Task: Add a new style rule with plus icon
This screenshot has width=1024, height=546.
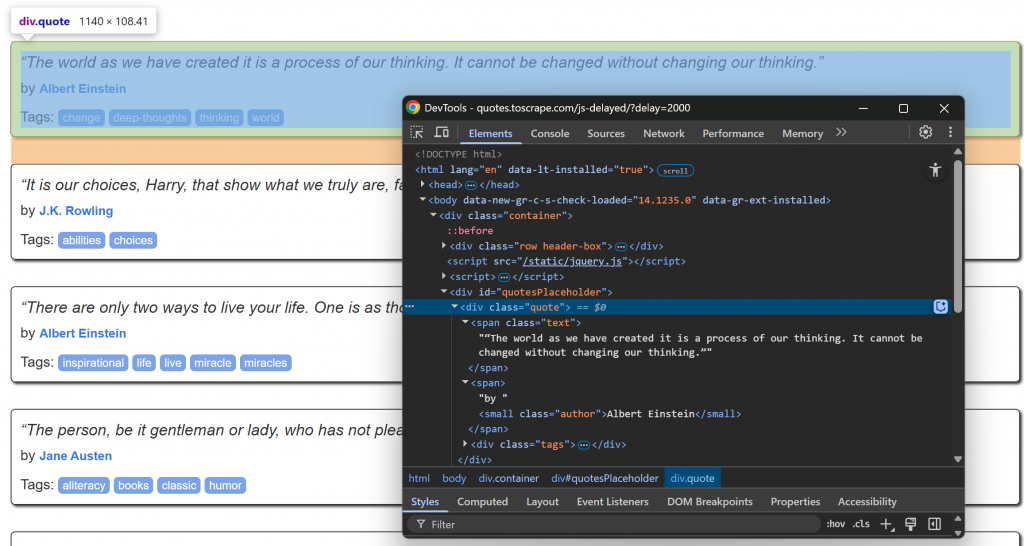Action: [x=886, y=524]
